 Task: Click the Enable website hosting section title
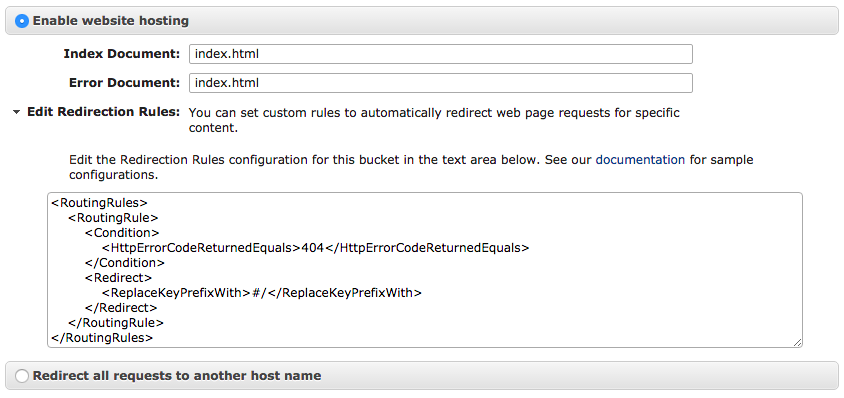111,21
